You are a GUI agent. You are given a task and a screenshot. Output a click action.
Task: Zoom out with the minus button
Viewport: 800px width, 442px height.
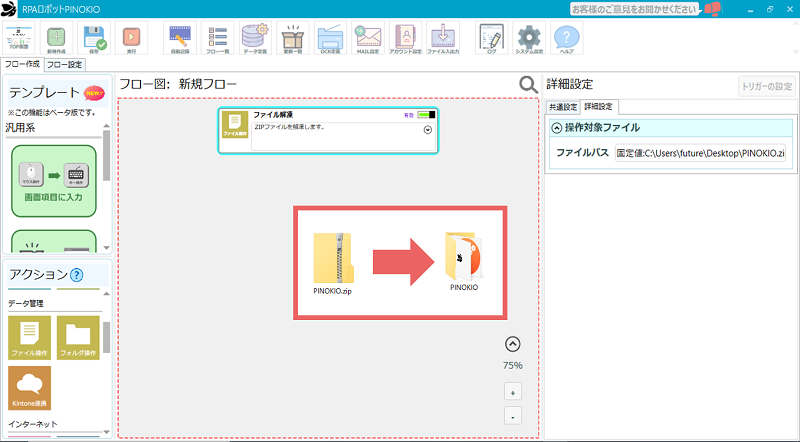click(x=513, y=415)
